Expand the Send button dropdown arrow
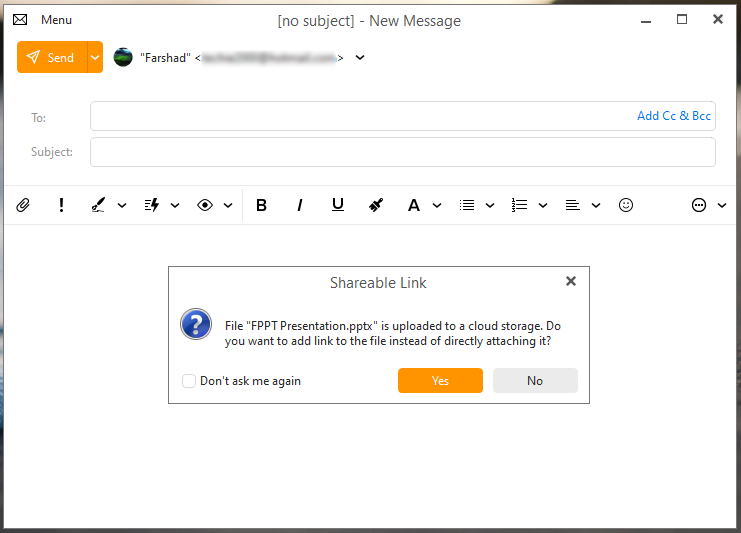 [95, 57]
